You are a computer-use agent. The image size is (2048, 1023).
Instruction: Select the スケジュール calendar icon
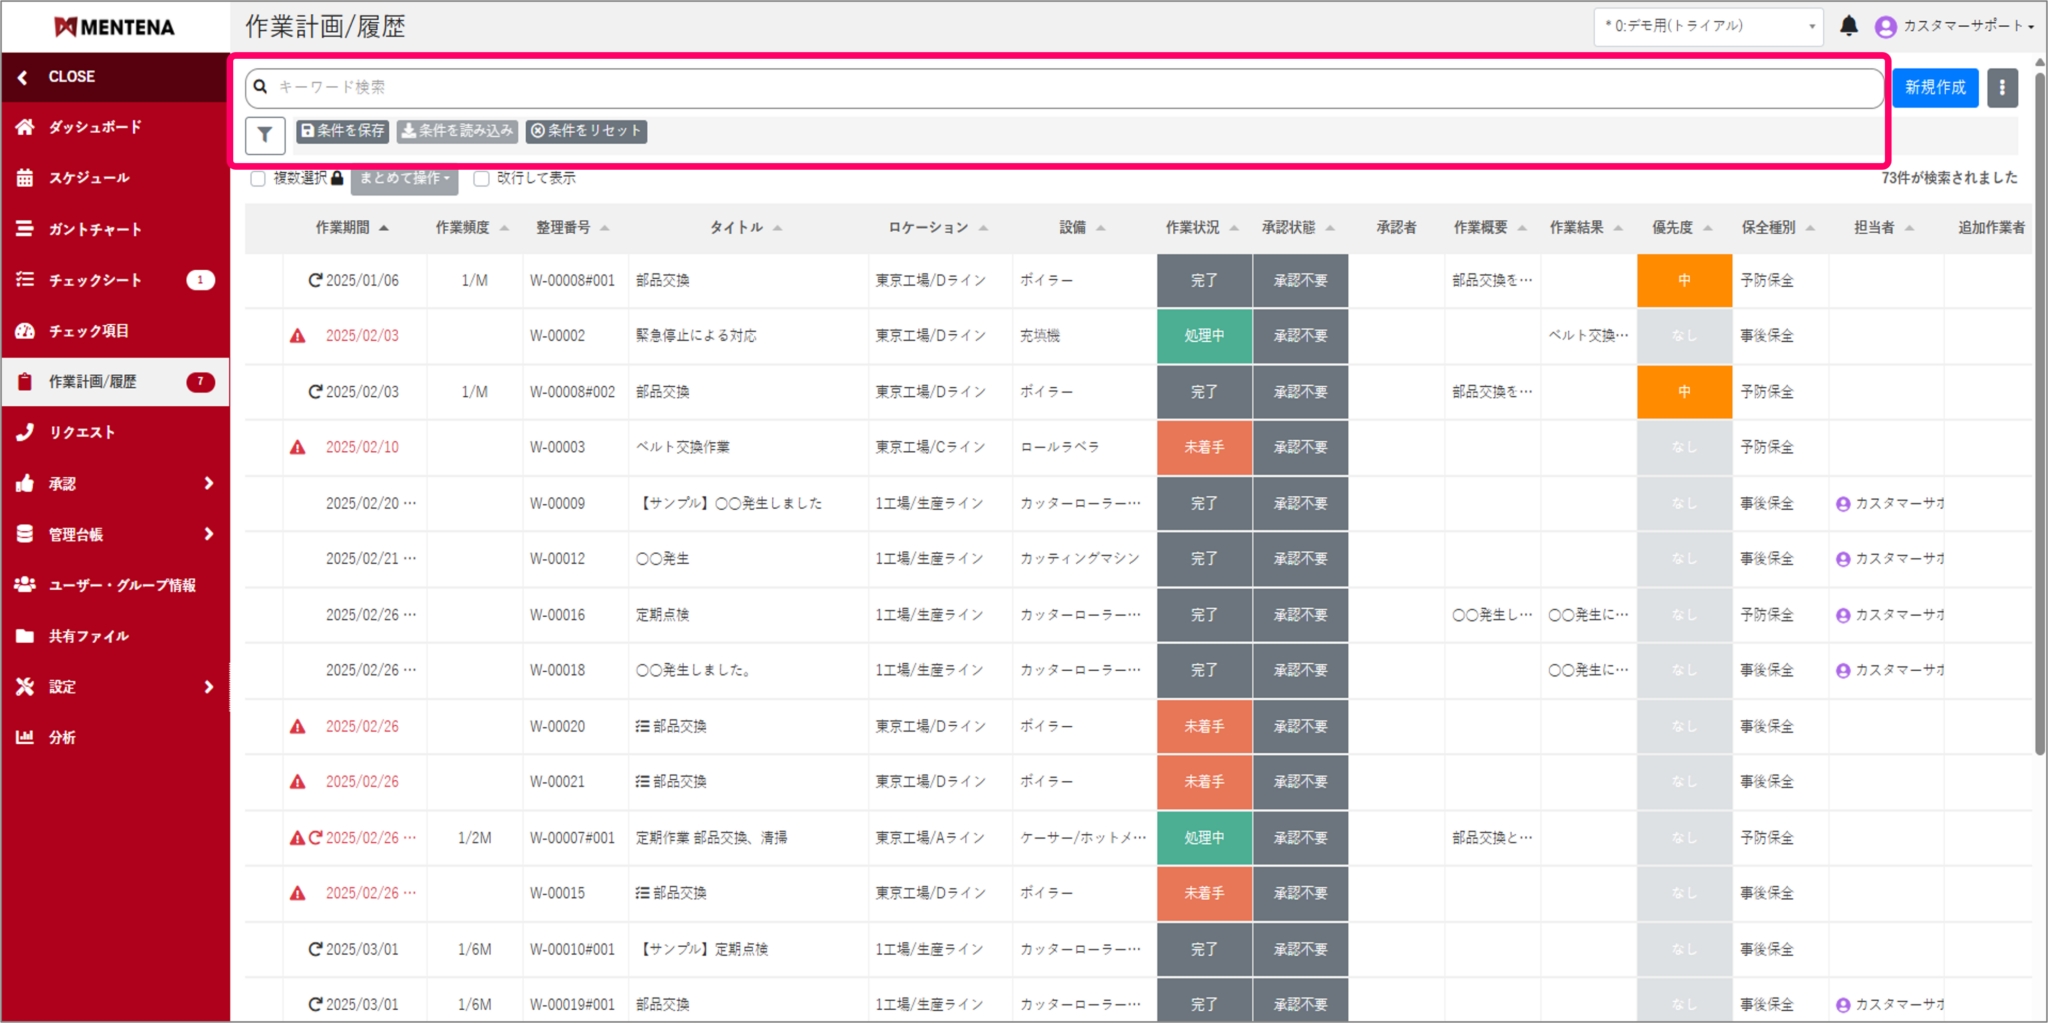pyautogui.click(x=24, y=177)
